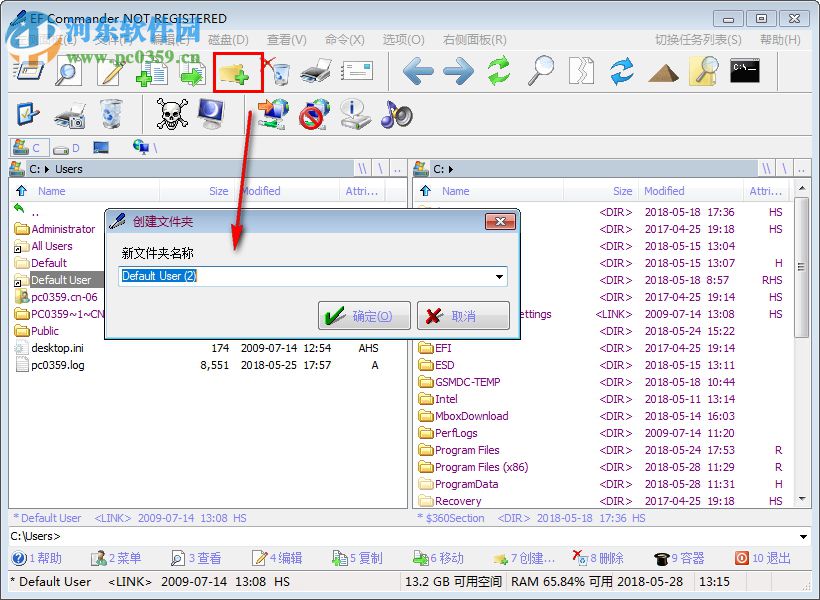Close the 创建文件夹 dialog
820x600 pixels.
pyautogui.click(x=500, y=221)
